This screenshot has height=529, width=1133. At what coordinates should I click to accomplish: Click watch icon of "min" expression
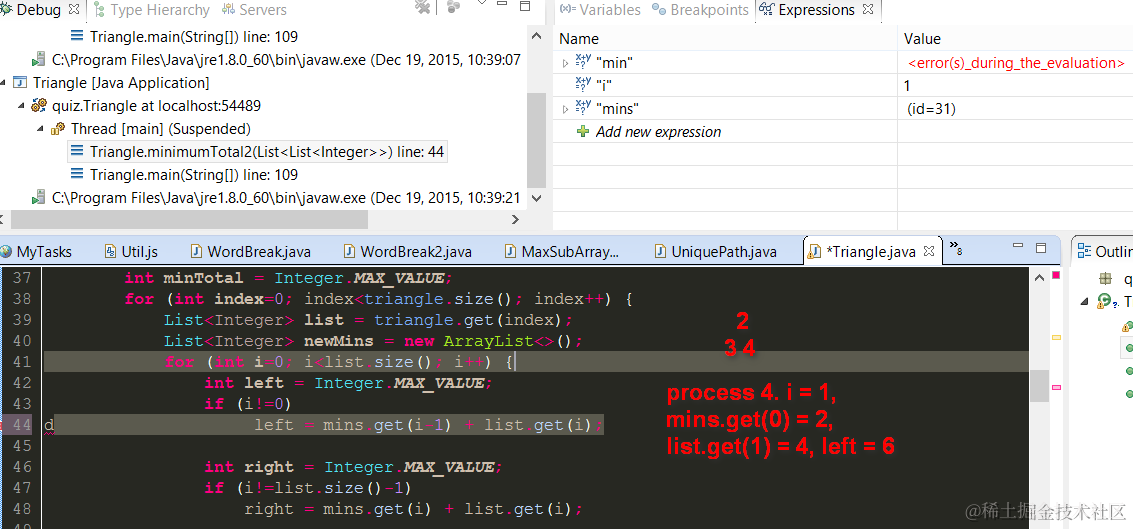click(583, 62)
